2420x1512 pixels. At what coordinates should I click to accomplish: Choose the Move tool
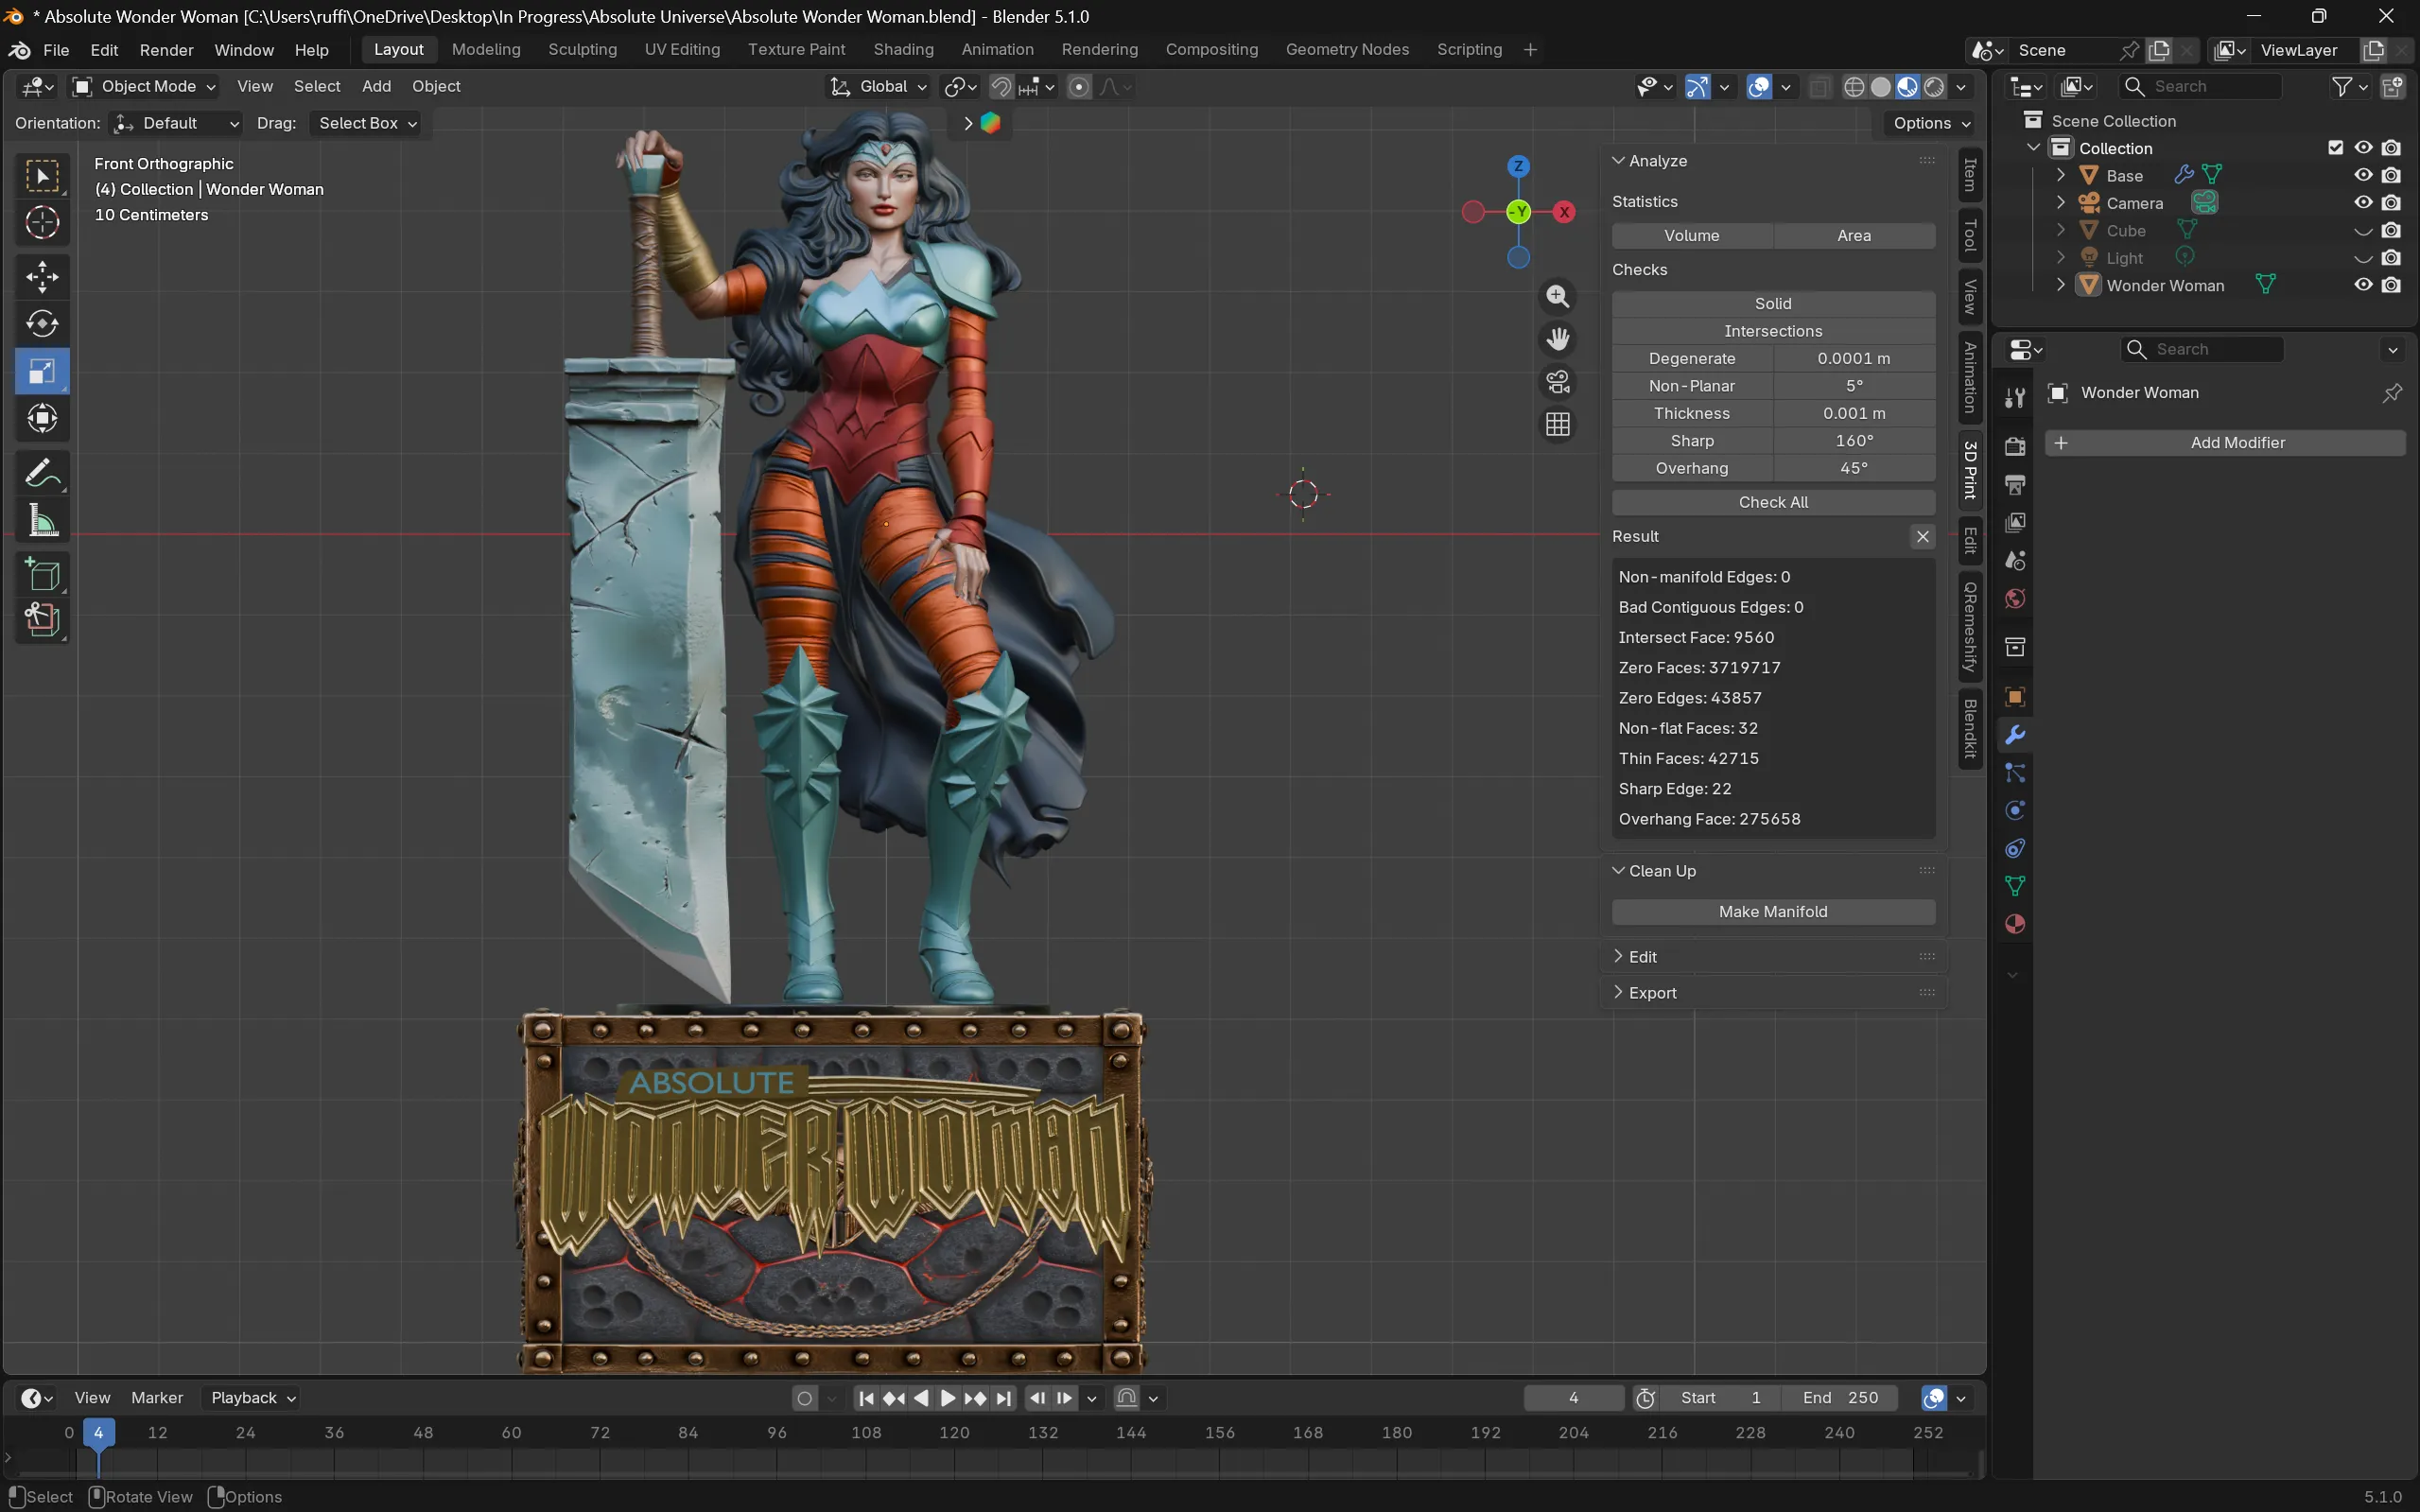[x=42, y=277]
